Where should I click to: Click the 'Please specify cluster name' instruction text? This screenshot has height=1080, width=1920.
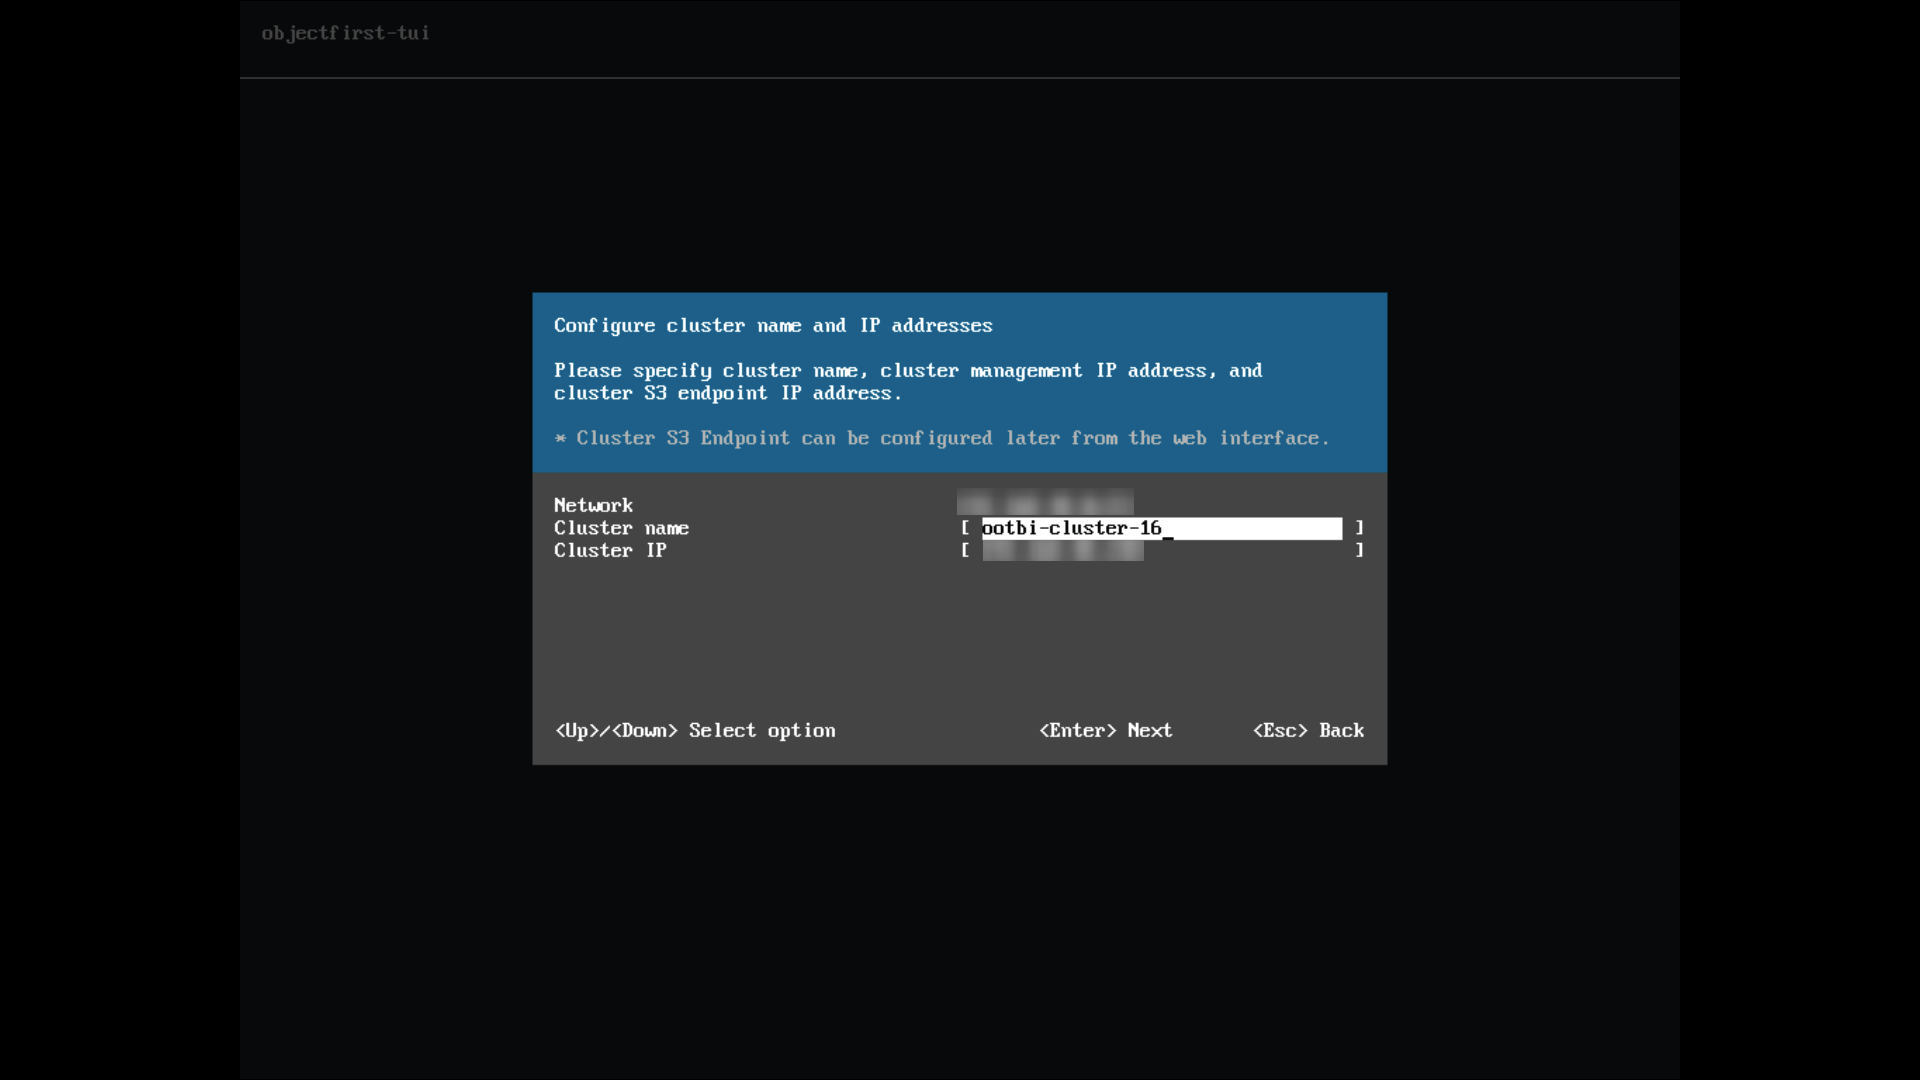[908, 382]
